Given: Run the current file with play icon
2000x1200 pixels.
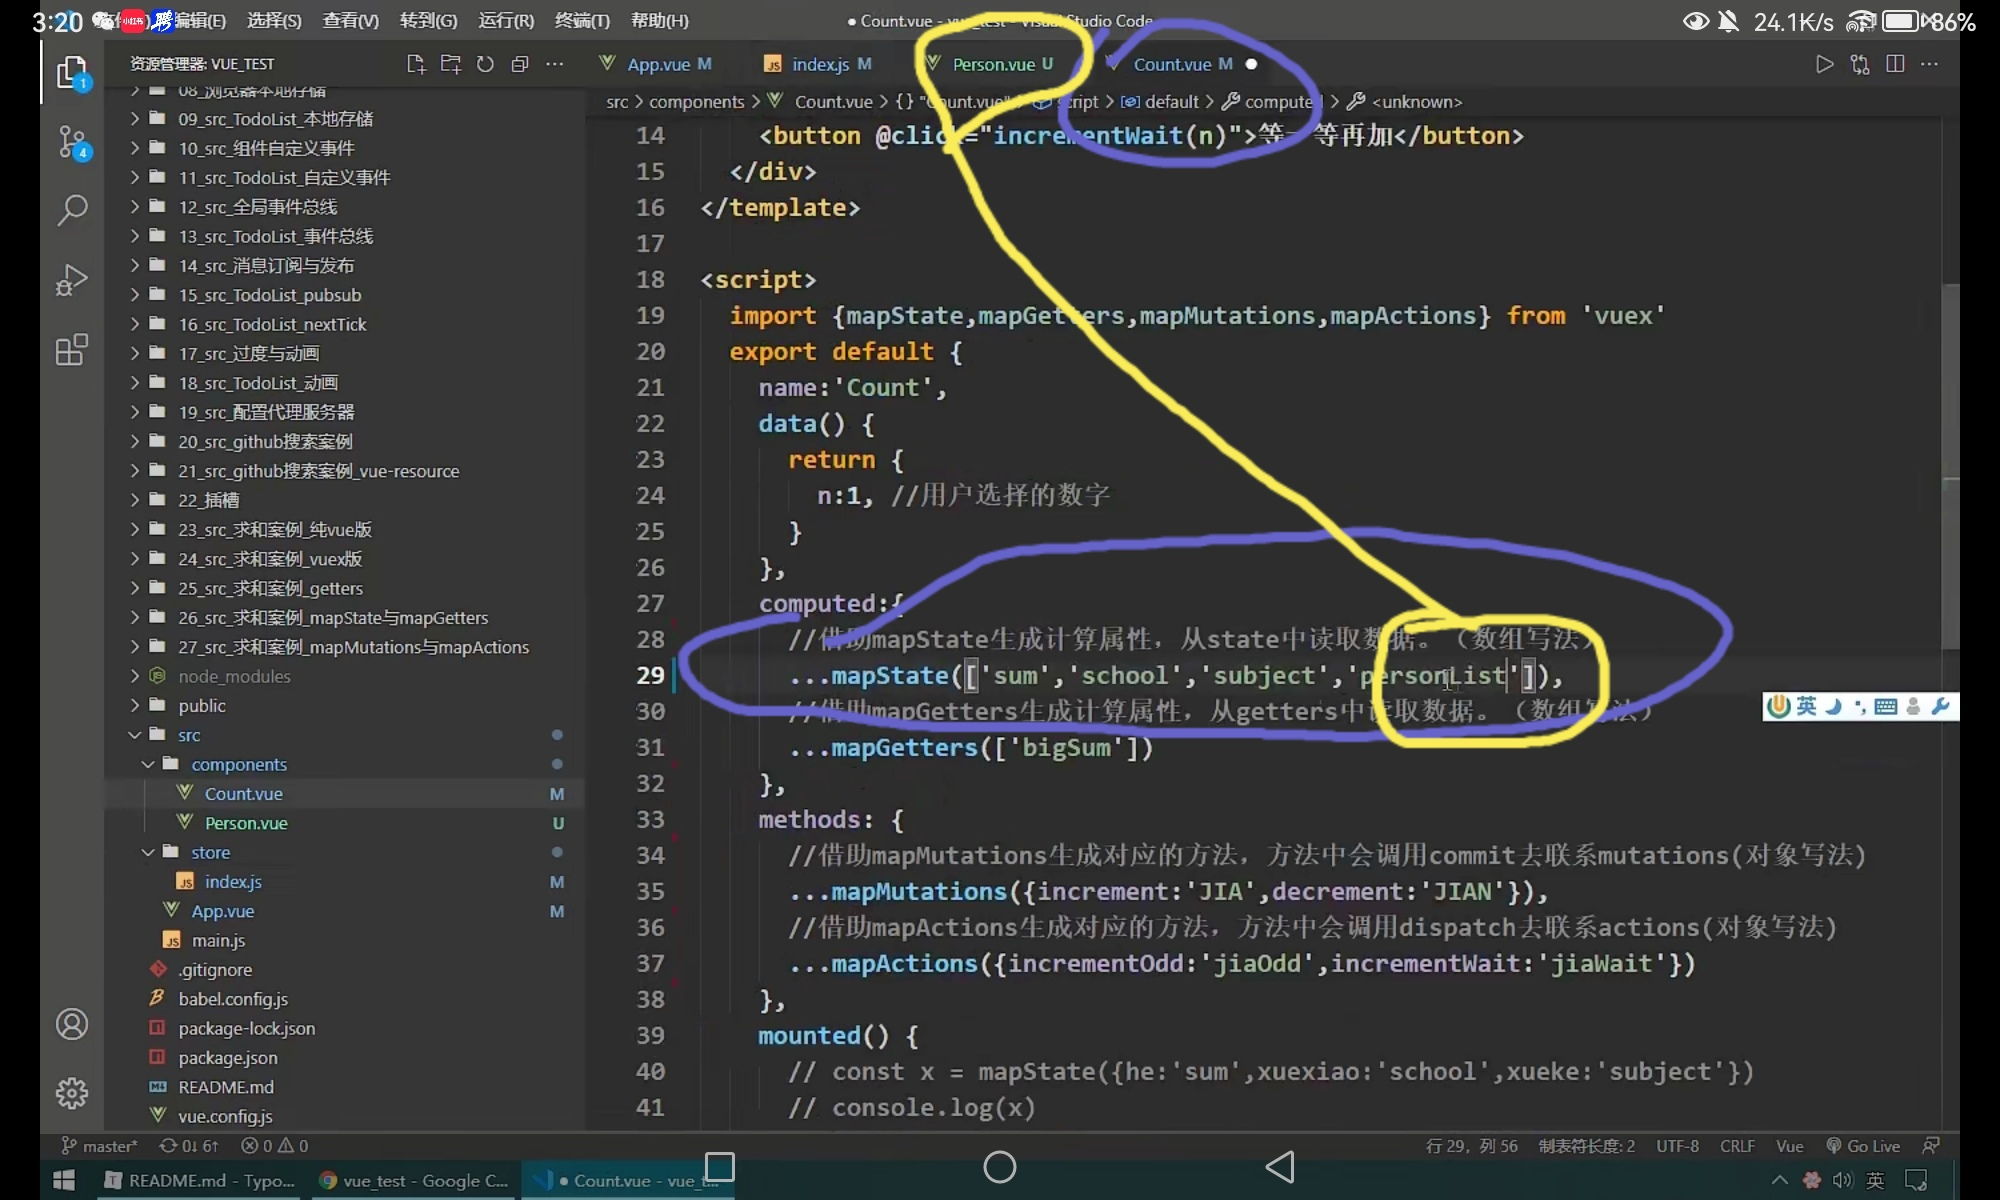Looking at the screenshot, I should (x=1824, y=64).
